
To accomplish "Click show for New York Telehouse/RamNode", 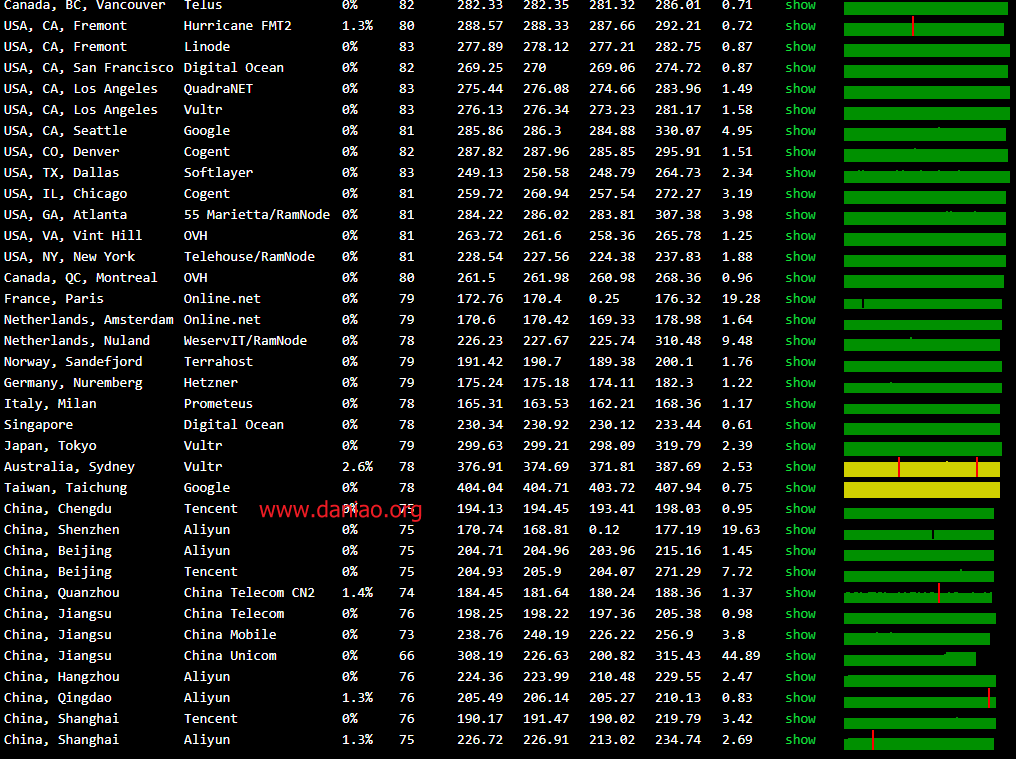I will (800, 257).
